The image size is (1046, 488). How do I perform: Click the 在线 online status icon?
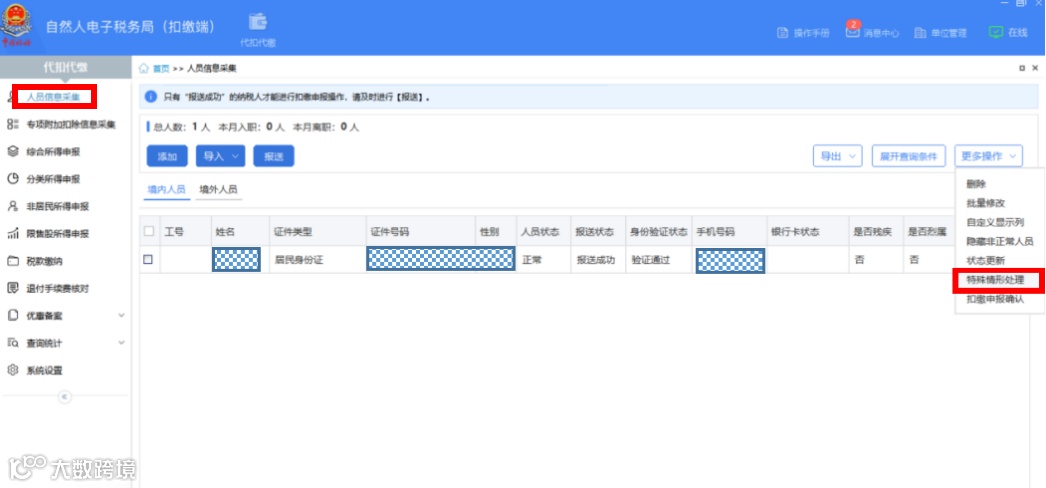(x=996, y=33)
